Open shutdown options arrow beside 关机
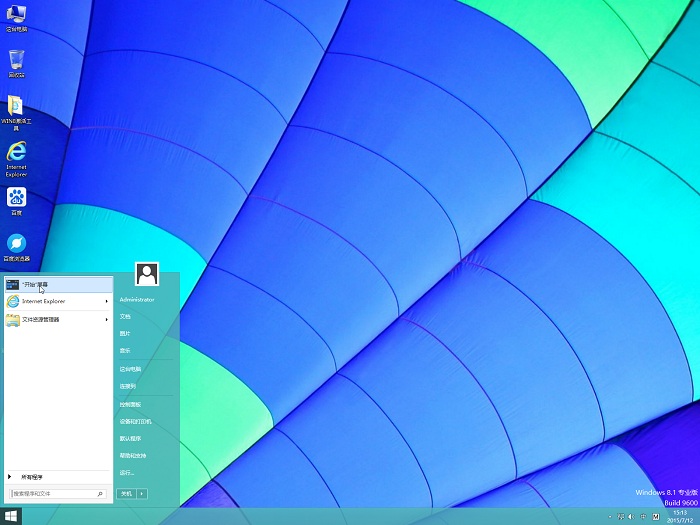Screen dimensions: 700x525 142,494
